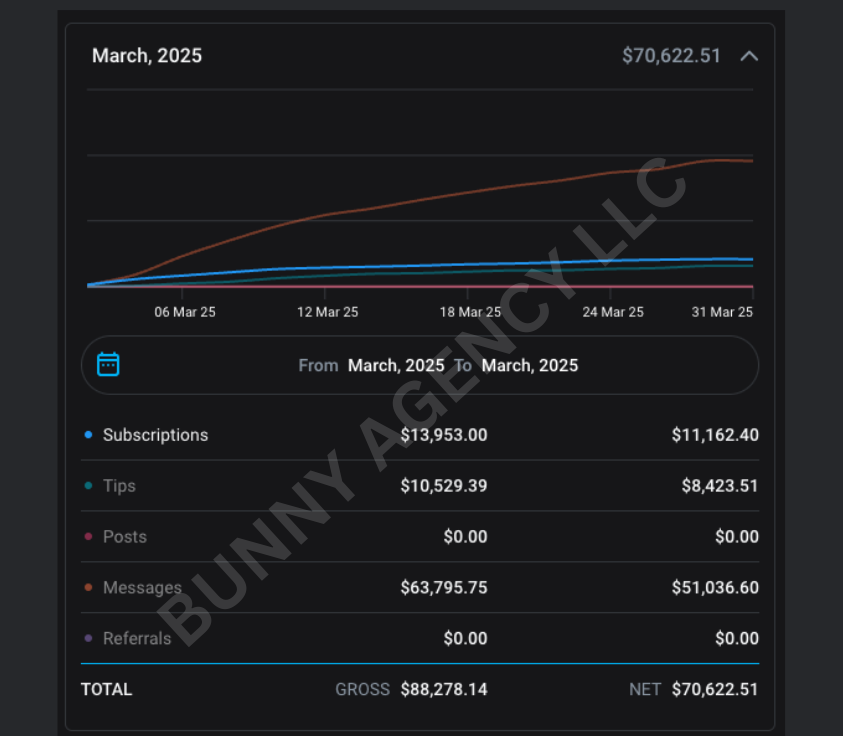This screenshot has height=736, width=843.
Task: Click the 31 Mar 25 axis label
Action: pos(722,312)
